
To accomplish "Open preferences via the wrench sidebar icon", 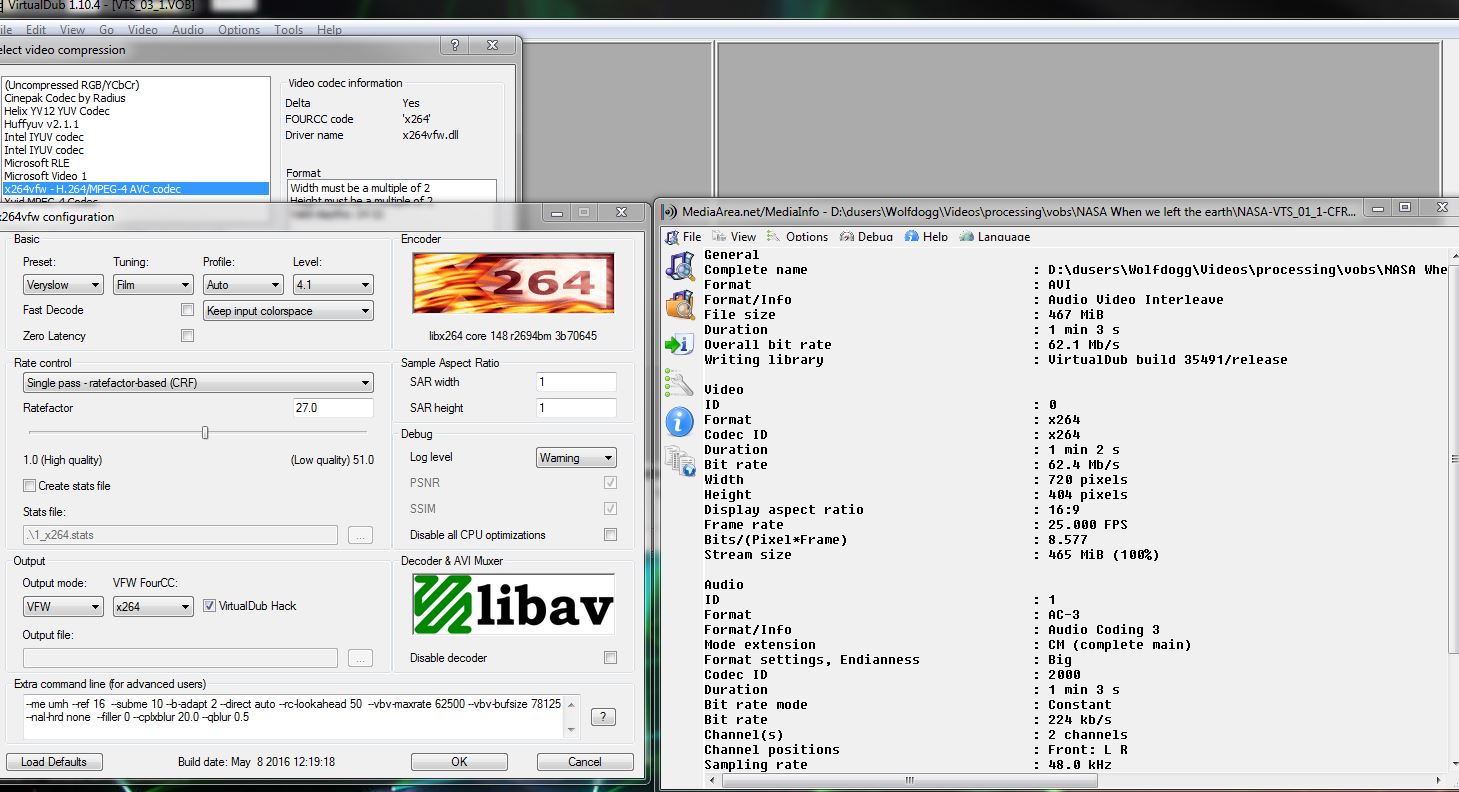I will tap(680, 383).
